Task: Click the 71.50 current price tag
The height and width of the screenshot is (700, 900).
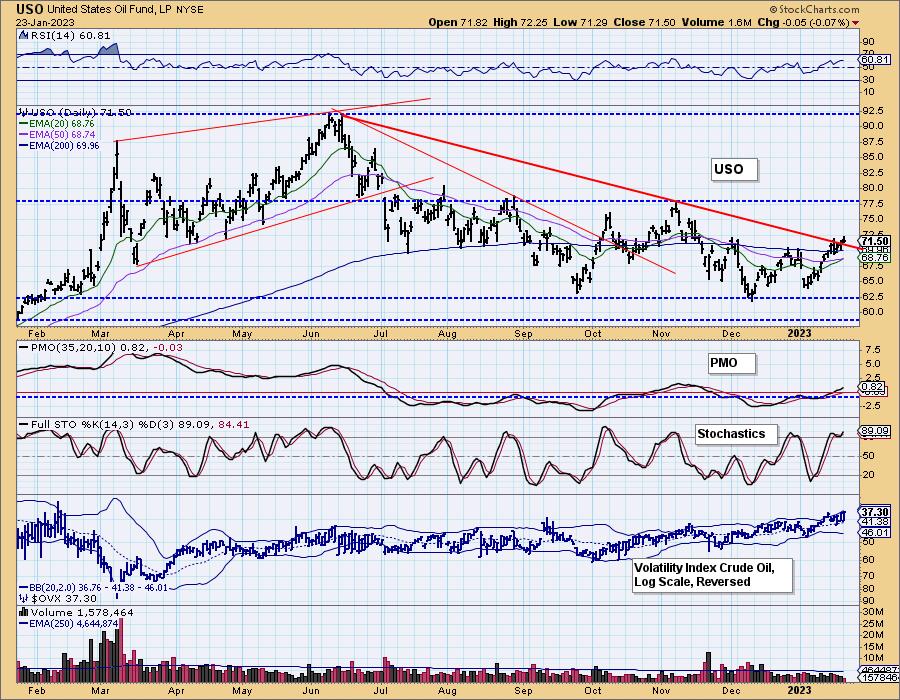Action: pos(875,241)
